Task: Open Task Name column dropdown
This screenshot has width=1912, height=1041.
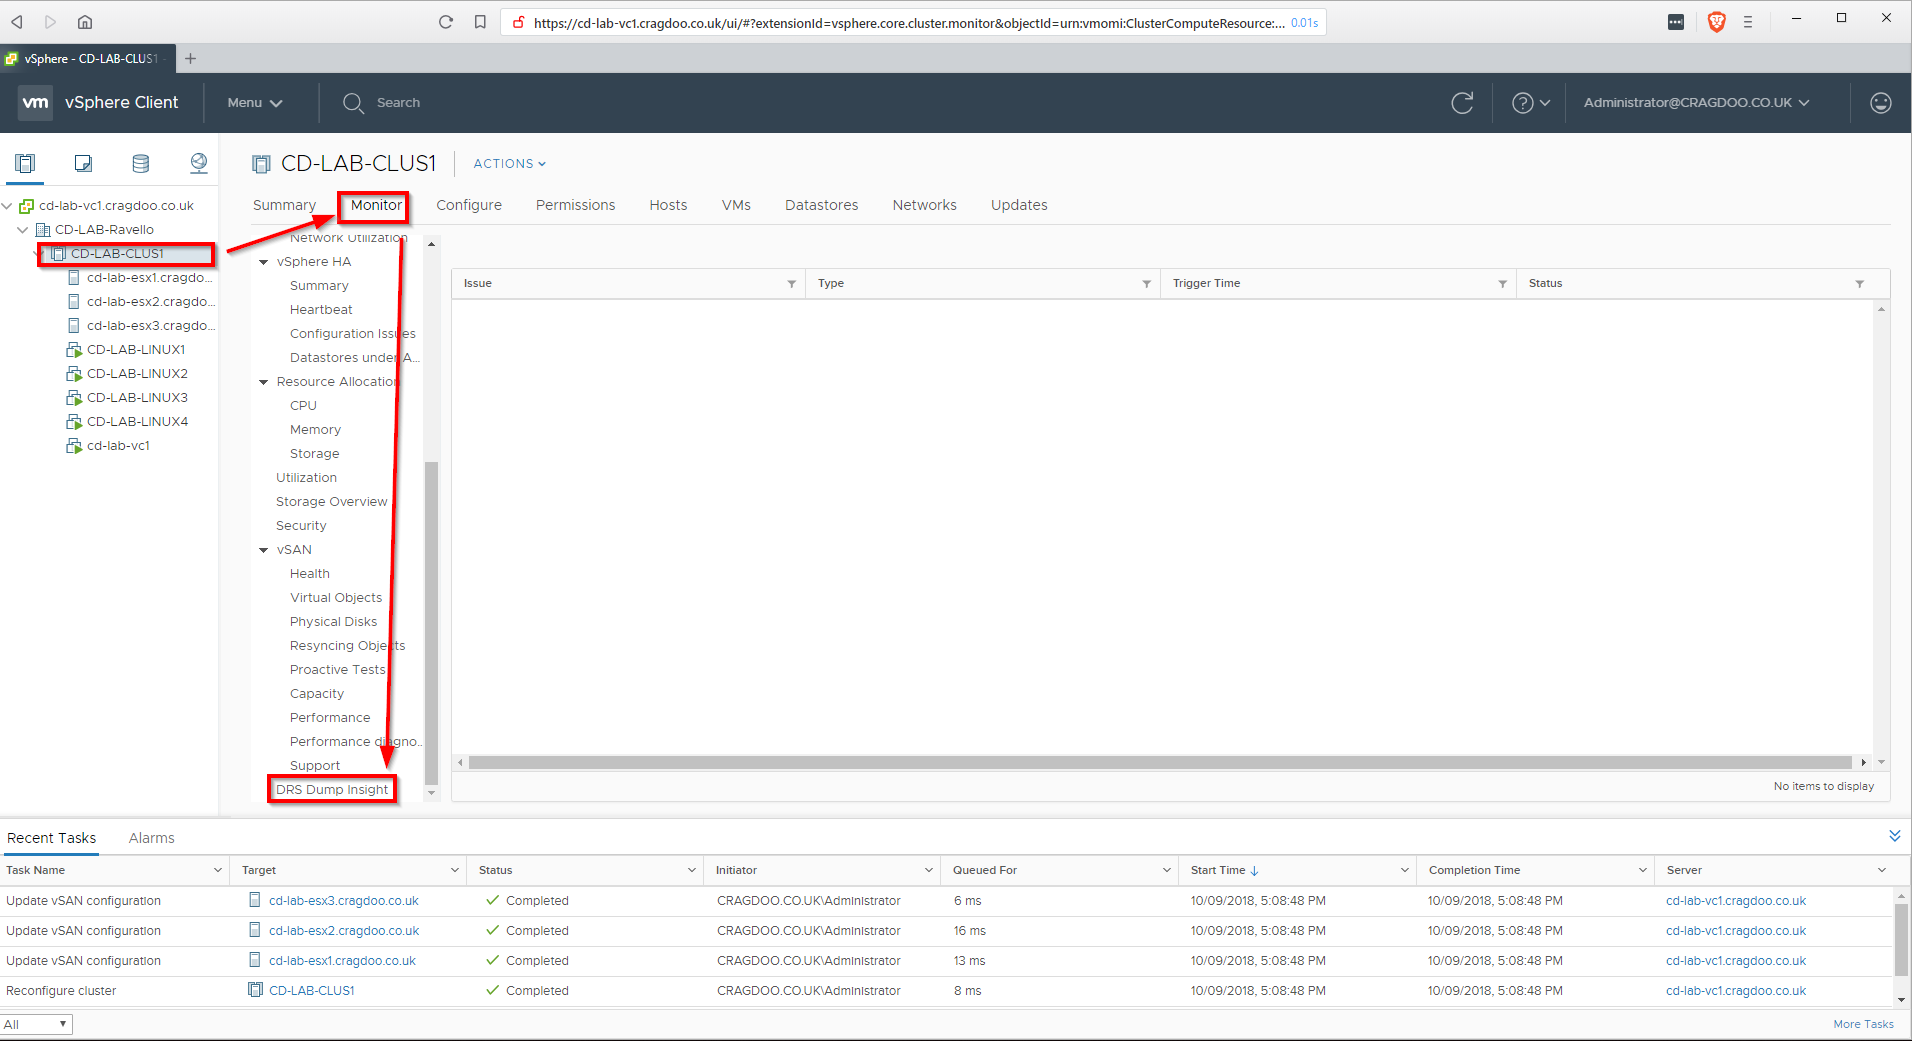Action: [218, 871]
